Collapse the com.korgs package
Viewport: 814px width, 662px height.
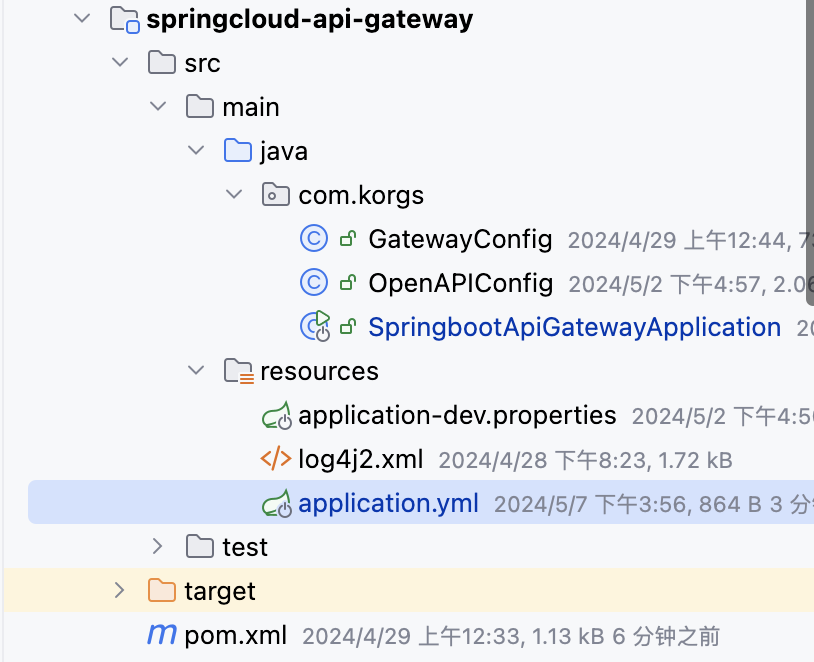click(234, 194)
